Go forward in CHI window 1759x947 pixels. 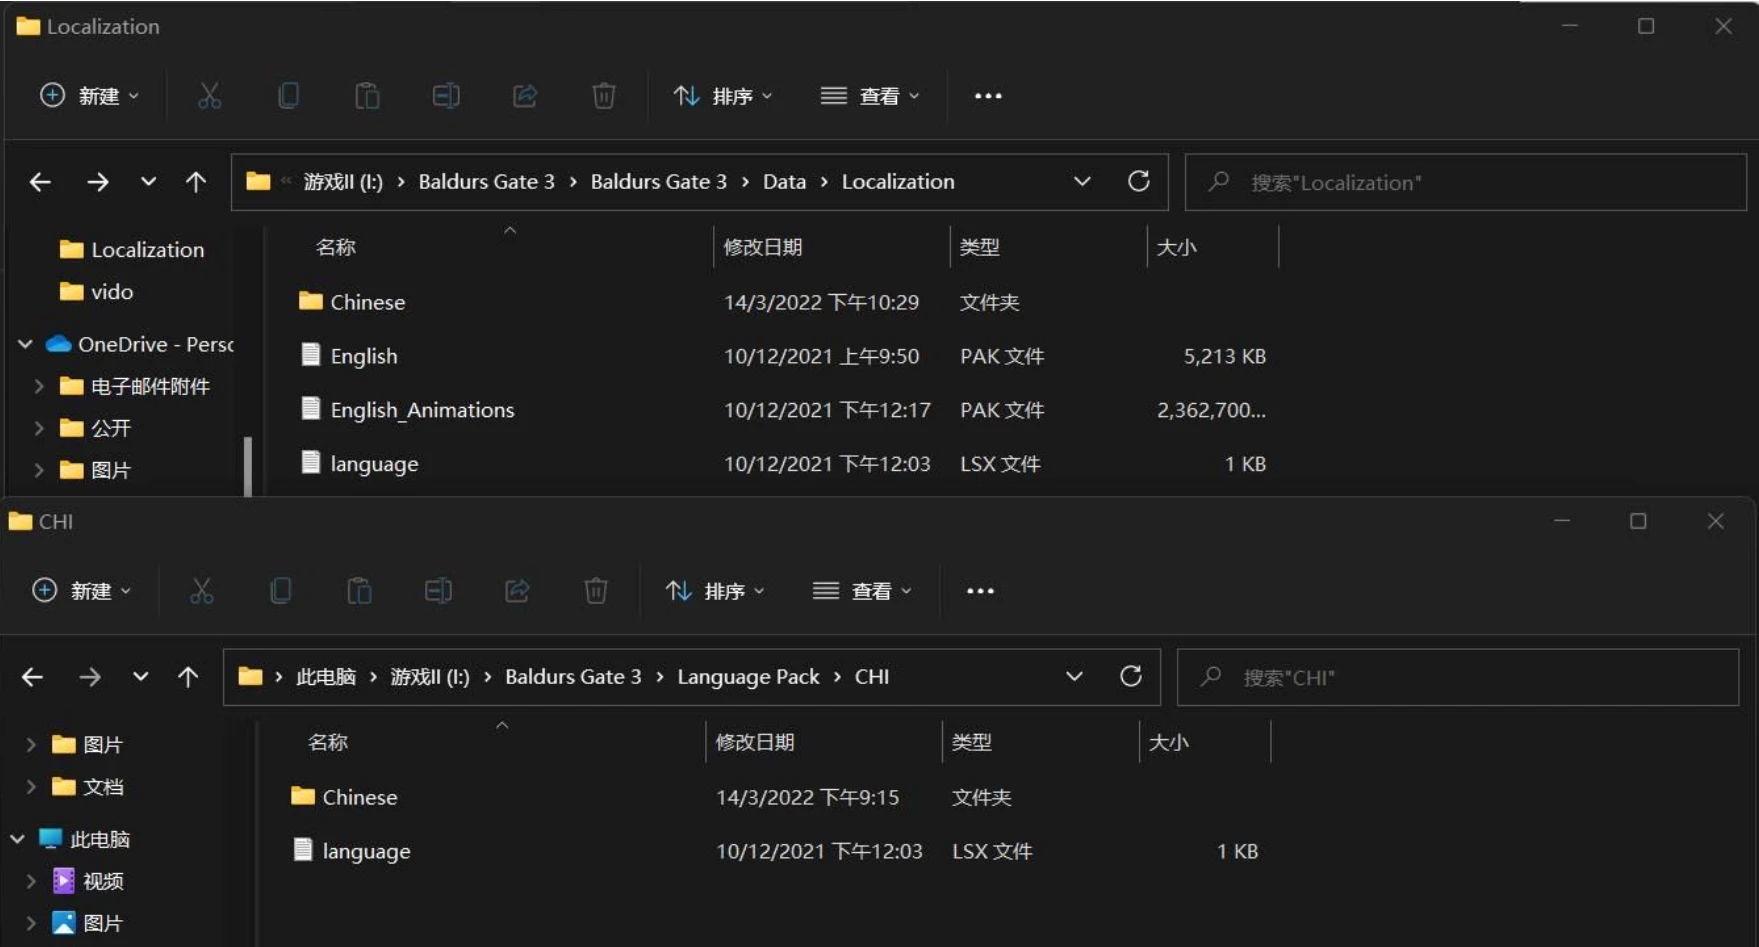(89, 677)
